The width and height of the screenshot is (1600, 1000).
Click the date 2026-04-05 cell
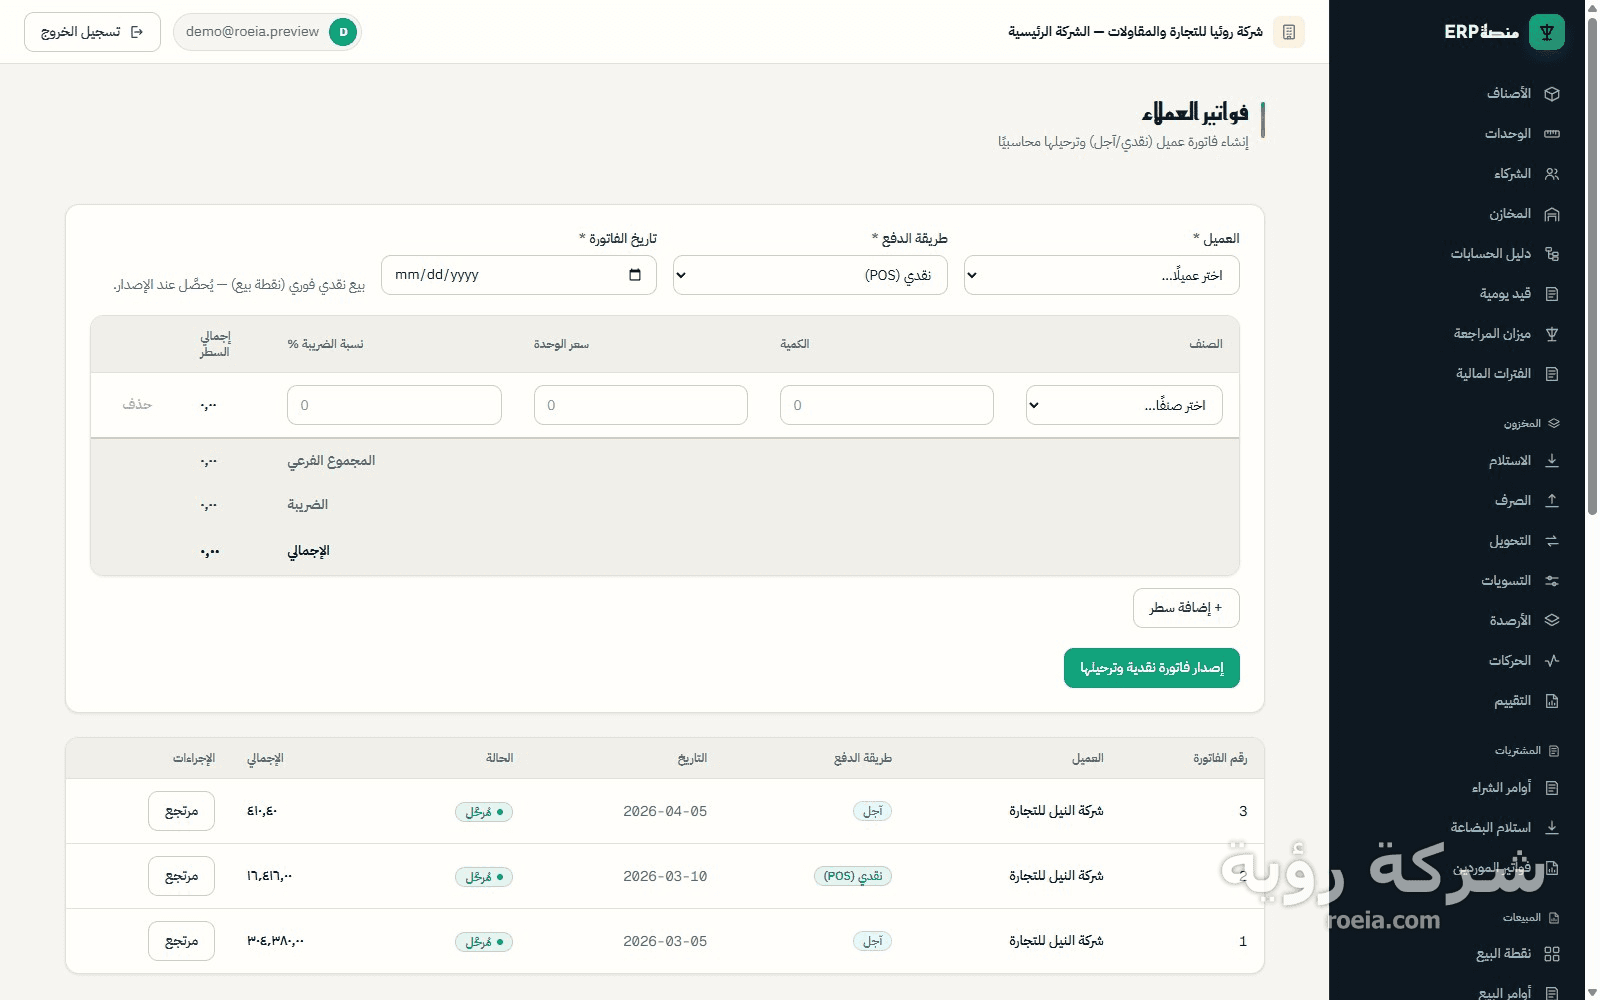click(x=665, y=811)
